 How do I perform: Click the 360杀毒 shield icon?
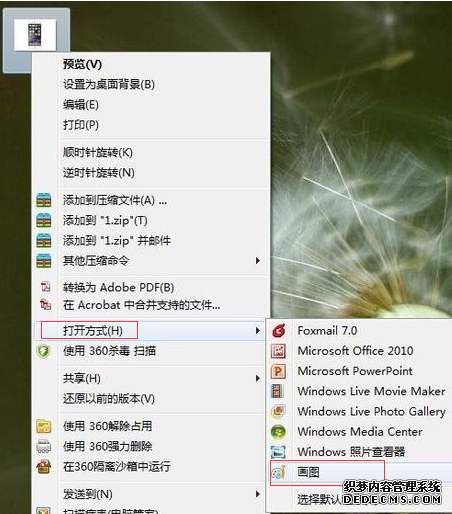click(x=44, y=351)
